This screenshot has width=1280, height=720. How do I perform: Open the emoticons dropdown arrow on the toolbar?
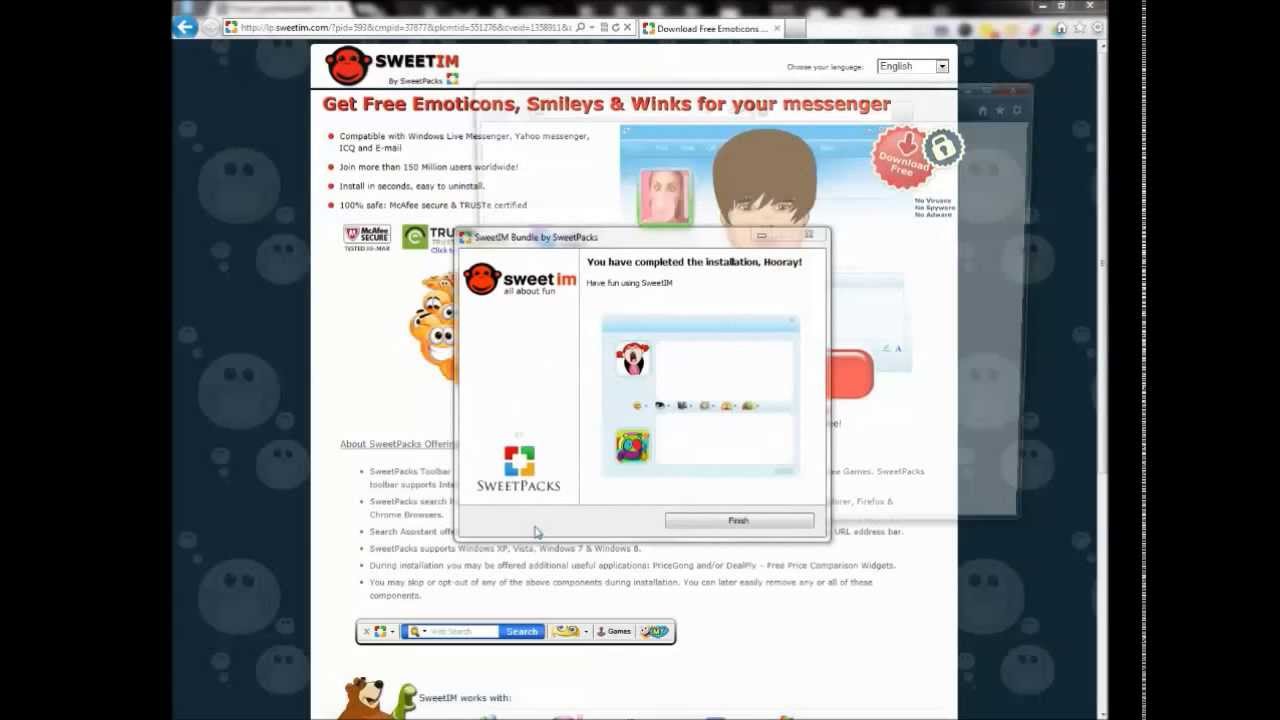(x=586, y=632)
